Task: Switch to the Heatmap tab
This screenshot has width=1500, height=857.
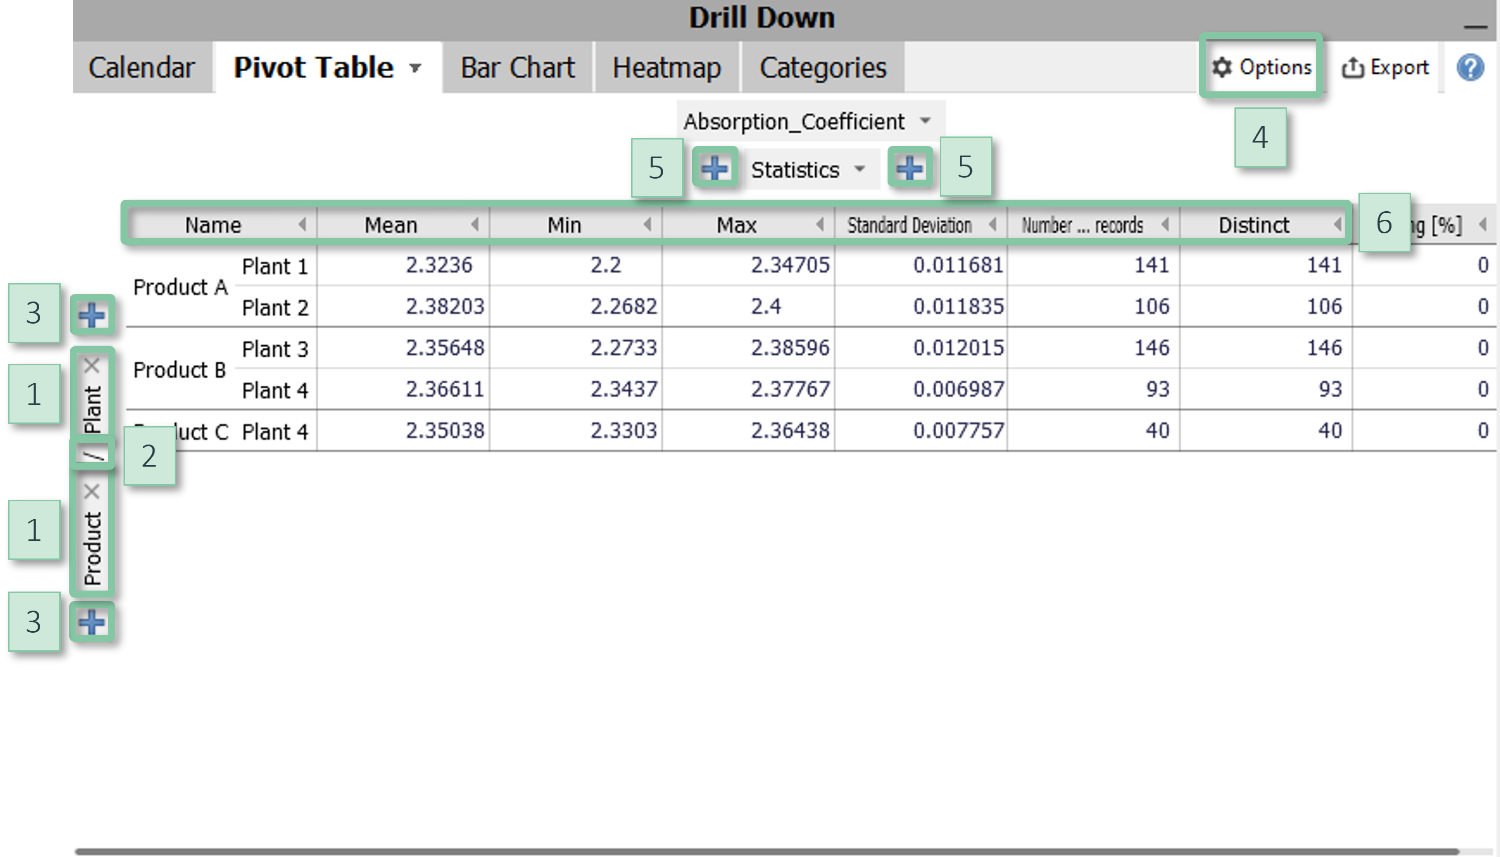Action: pos(666,68)
